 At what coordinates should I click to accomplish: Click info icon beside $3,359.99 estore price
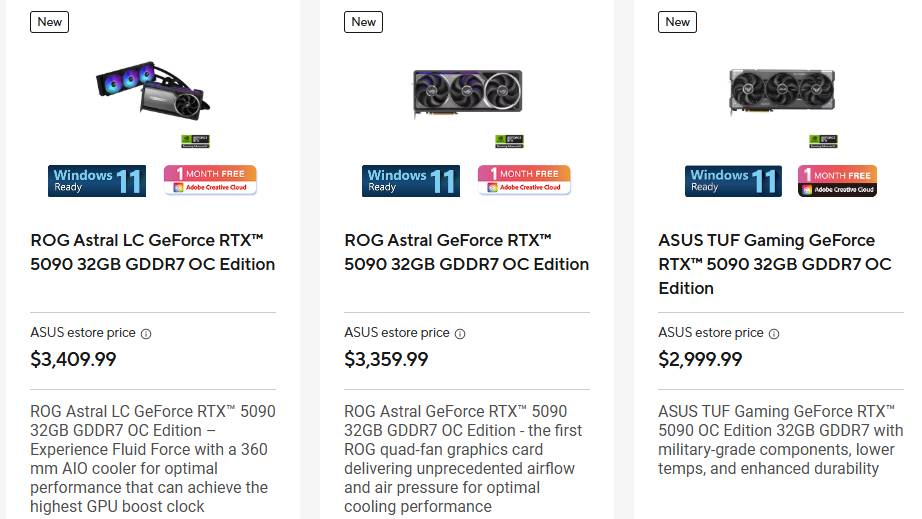460,334
